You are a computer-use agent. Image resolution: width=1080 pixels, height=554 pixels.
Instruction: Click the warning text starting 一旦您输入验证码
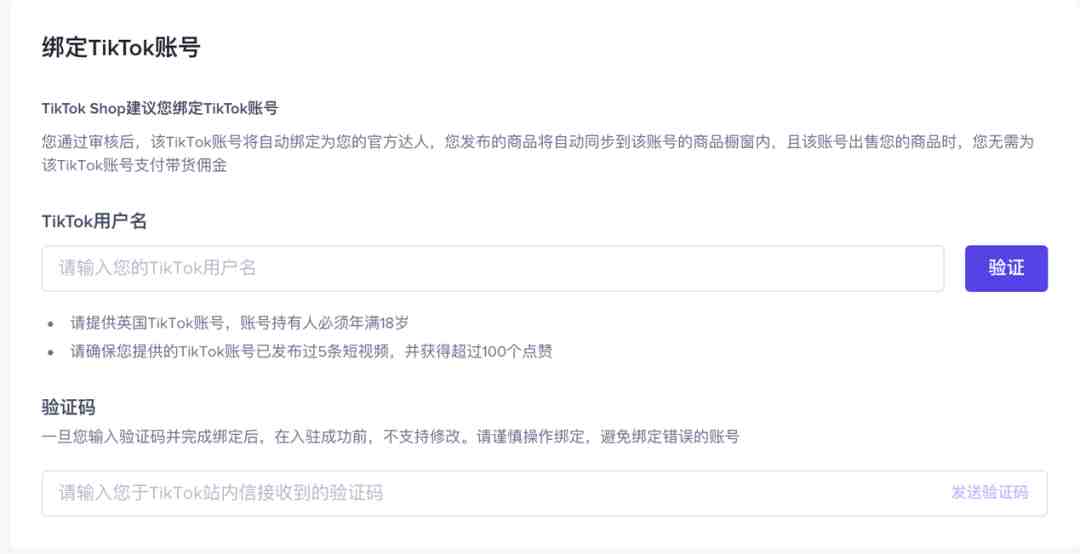(391, 437)
